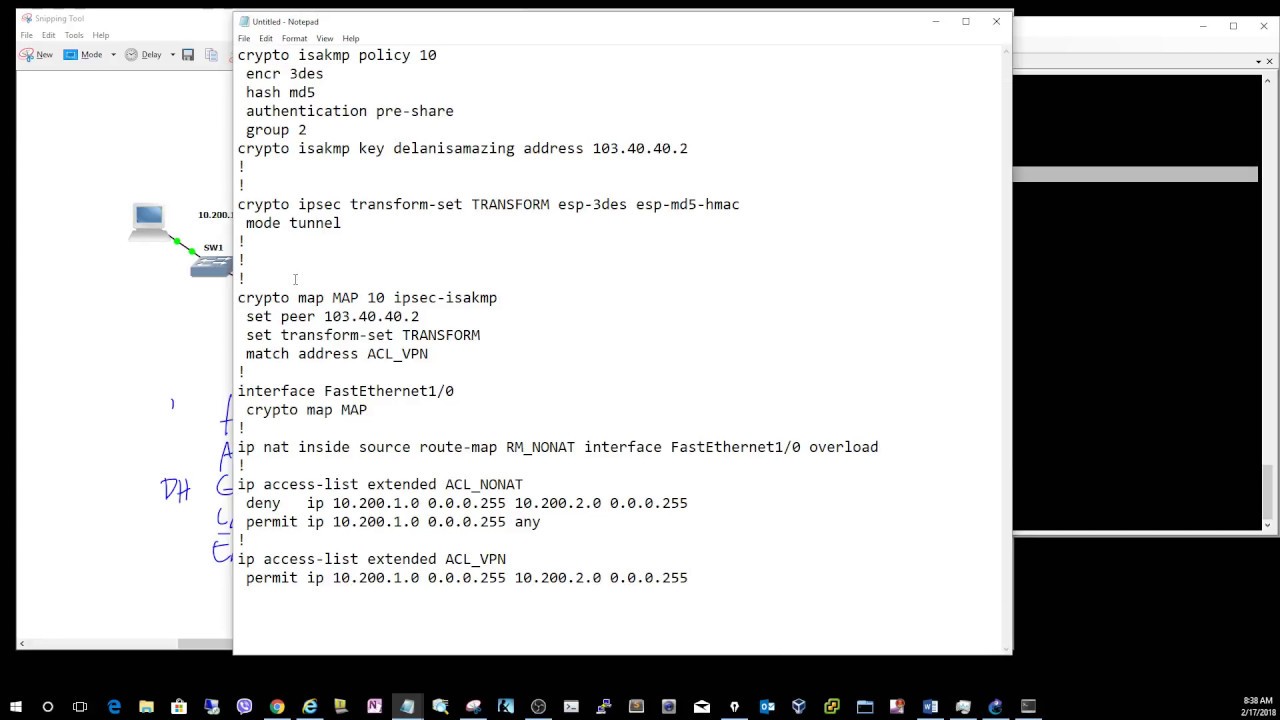Image resolution: width=1280 pixels, height=720 pixels.
Task: Click the Mode button in Snipping Tool
Action: pos(84,55)
